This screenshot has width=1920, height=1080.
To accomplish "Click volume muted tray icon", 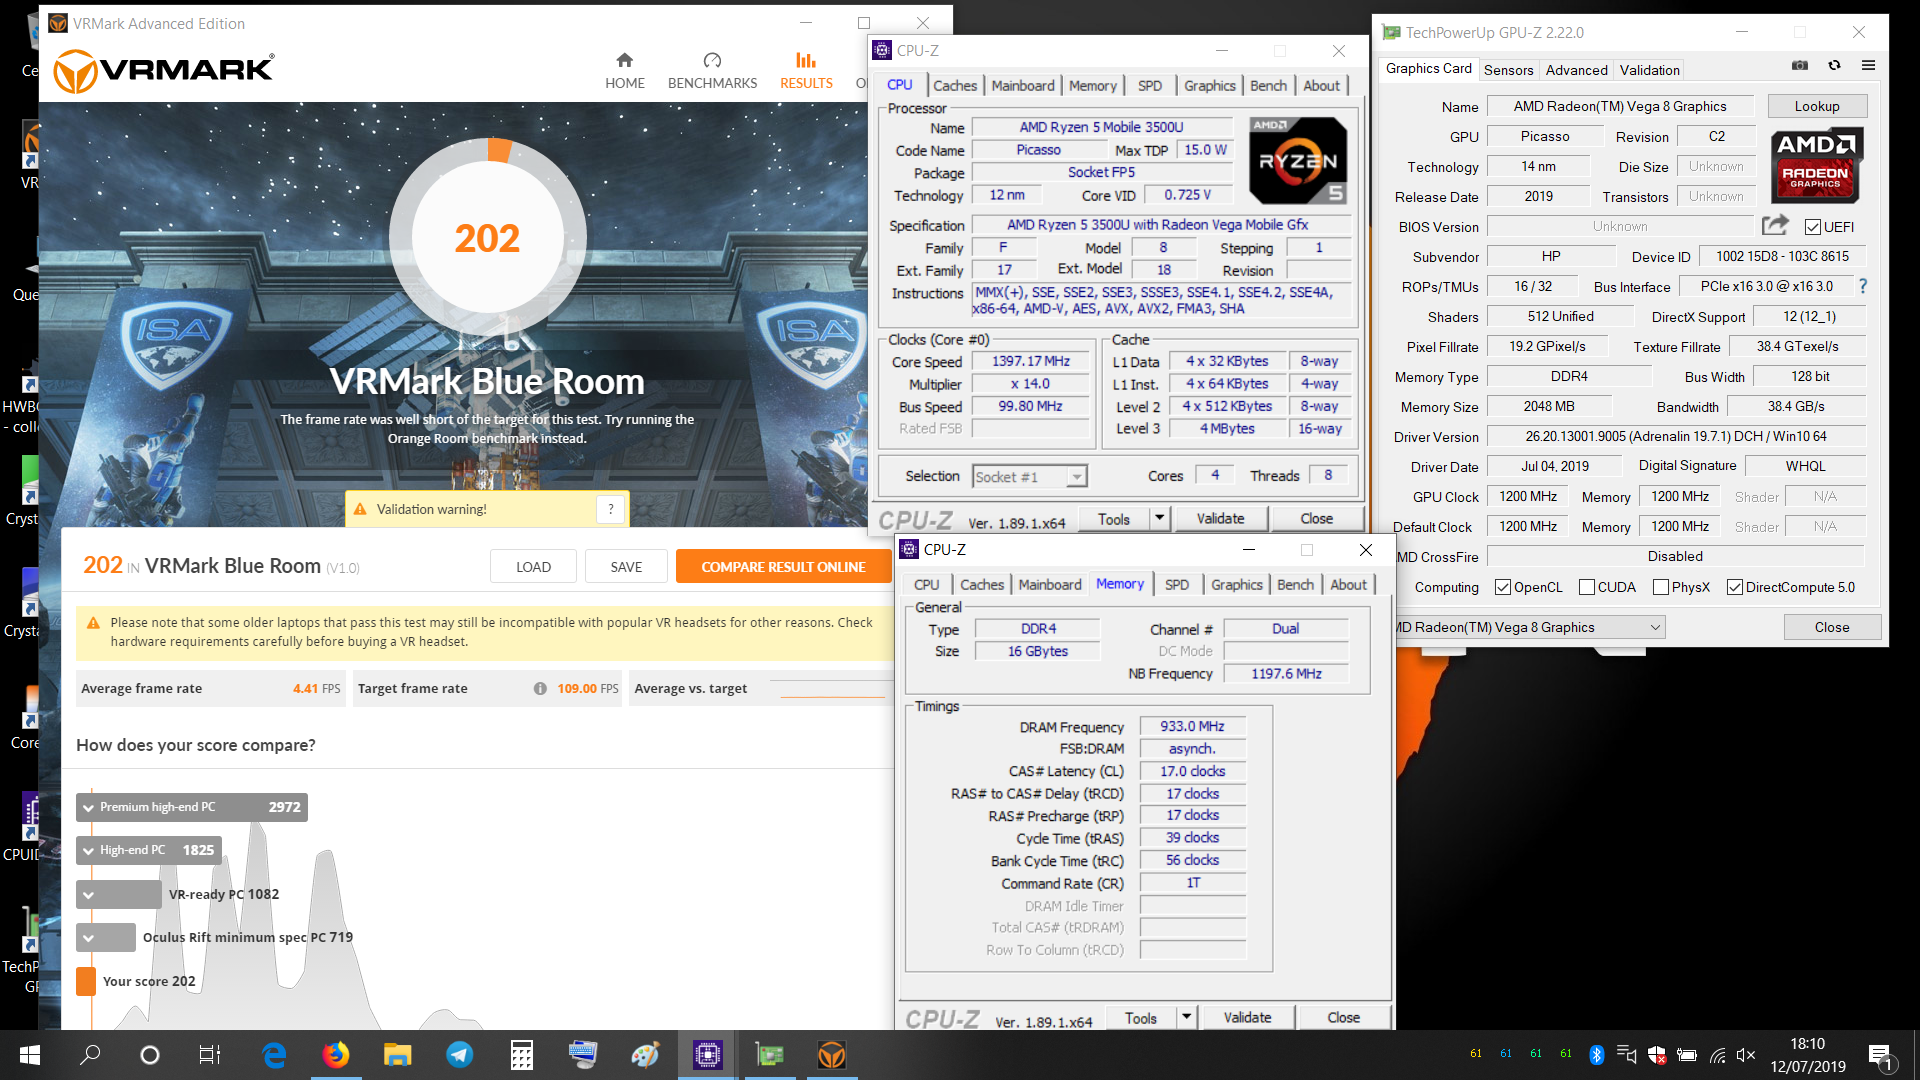I will 1746,1055.
